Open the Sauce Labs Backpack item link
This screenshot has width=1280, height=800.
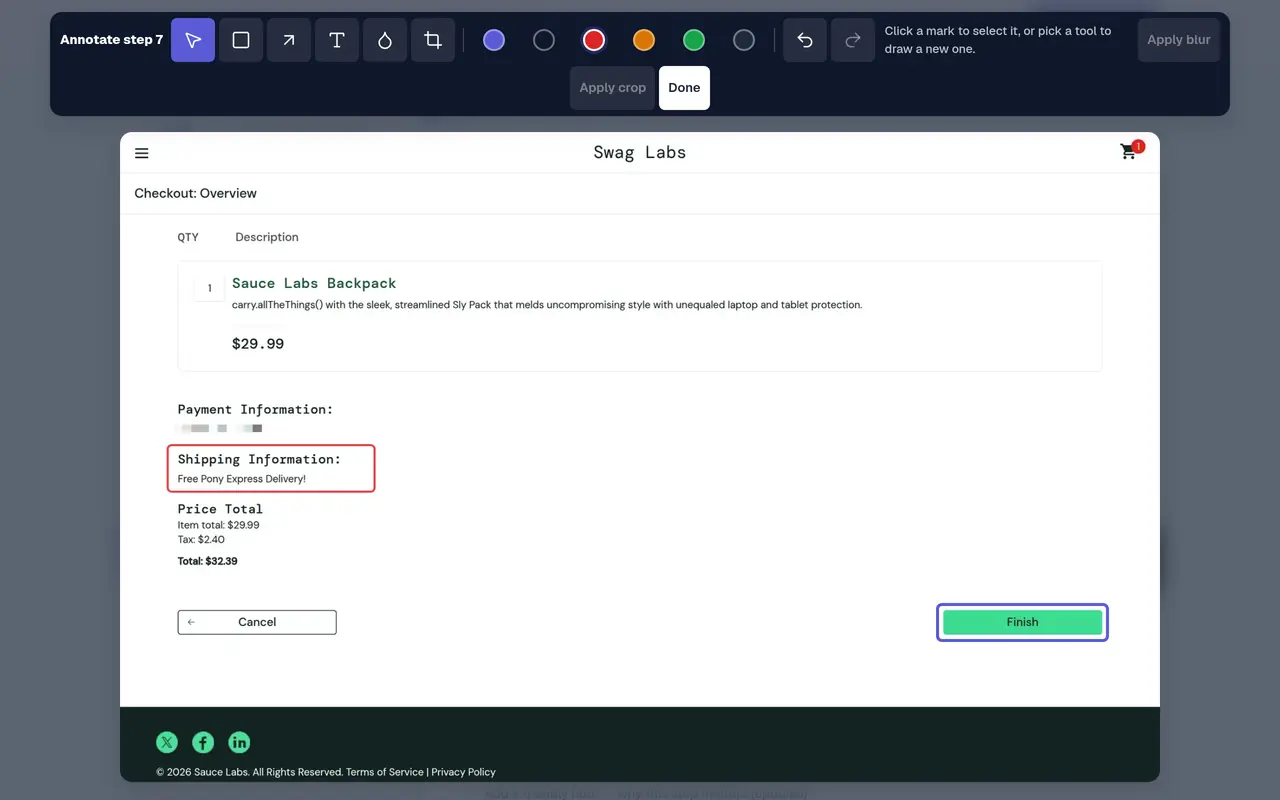pos(314,283)
